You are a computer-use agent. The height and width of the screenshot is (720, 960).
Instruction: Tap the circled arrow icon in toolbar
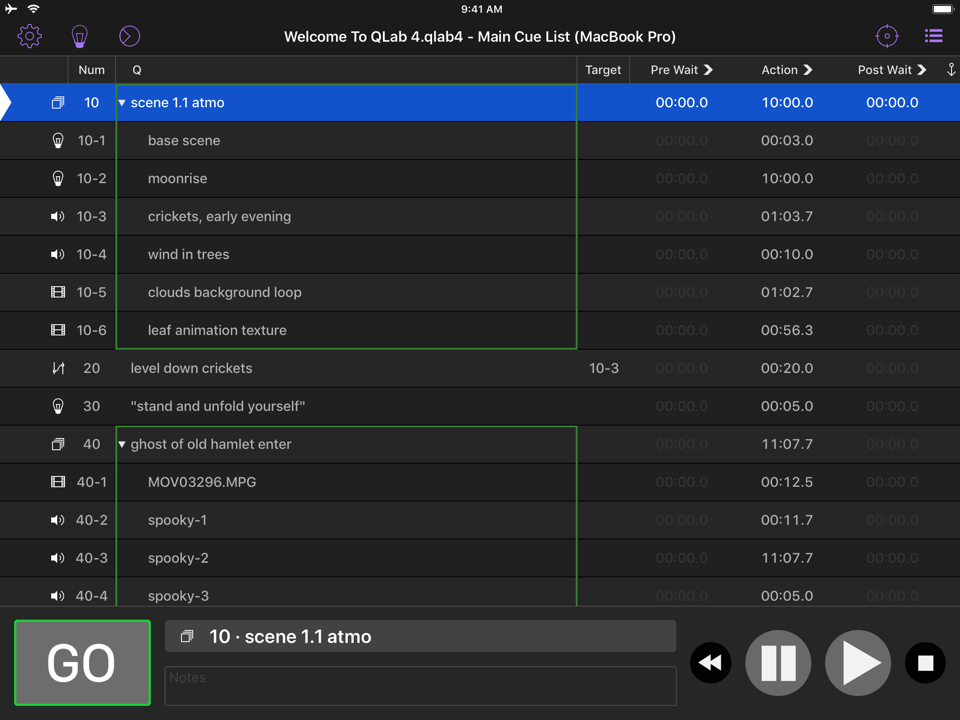tap(129, 37)
